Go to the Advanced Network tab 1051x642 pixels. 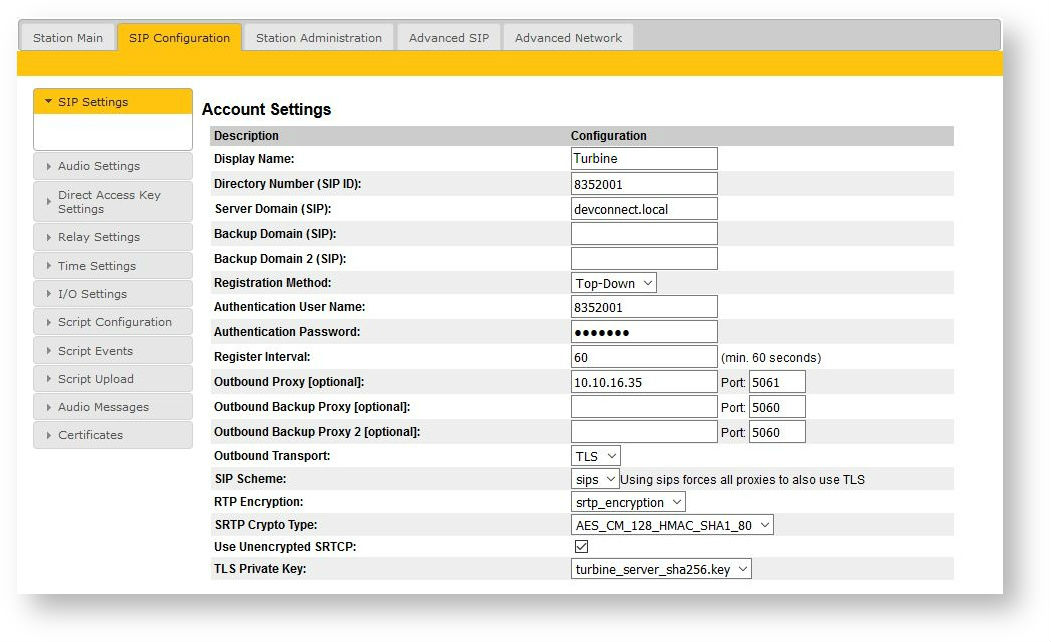coord(568,38)
